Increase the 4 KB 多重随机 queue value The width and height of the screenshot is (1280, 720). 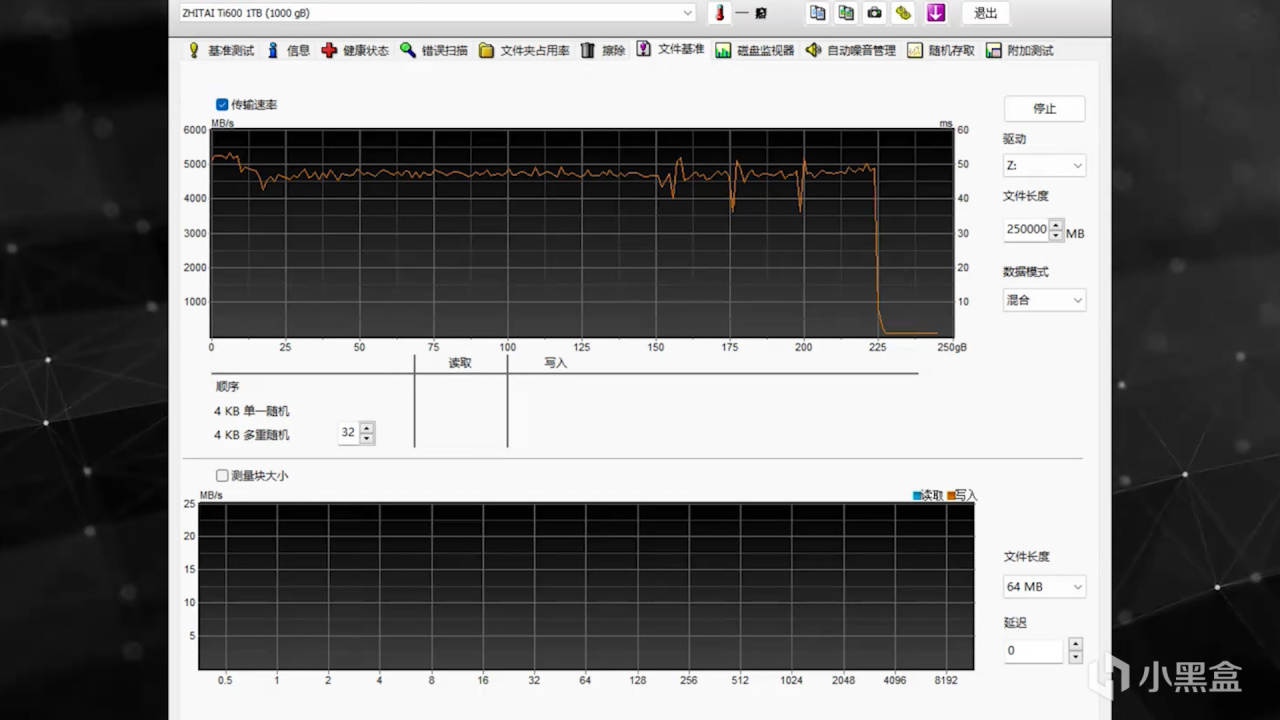click(367, 428)
